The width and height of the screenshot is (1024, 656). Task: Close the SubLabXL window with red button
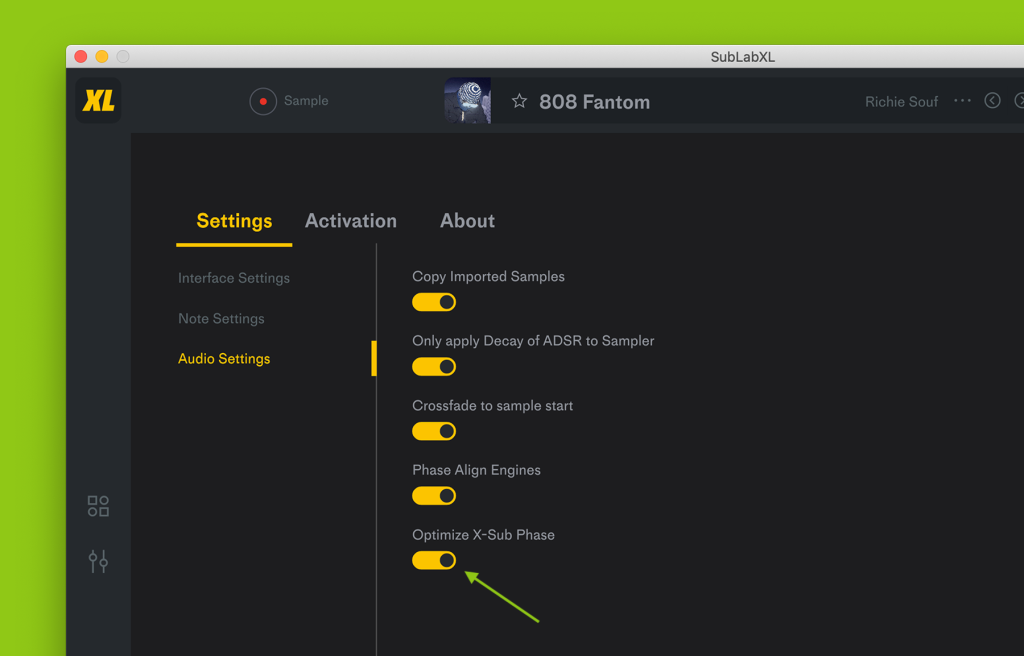click(81, 57)
